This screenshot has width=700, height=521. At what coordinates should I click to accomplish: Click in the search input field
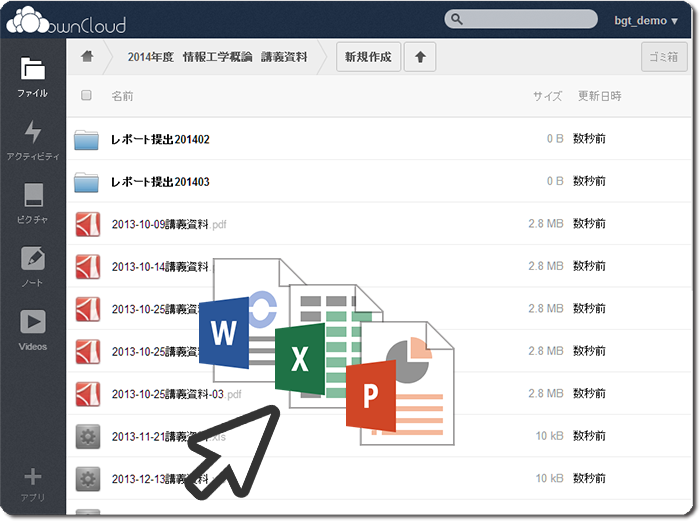pos(521,19)
